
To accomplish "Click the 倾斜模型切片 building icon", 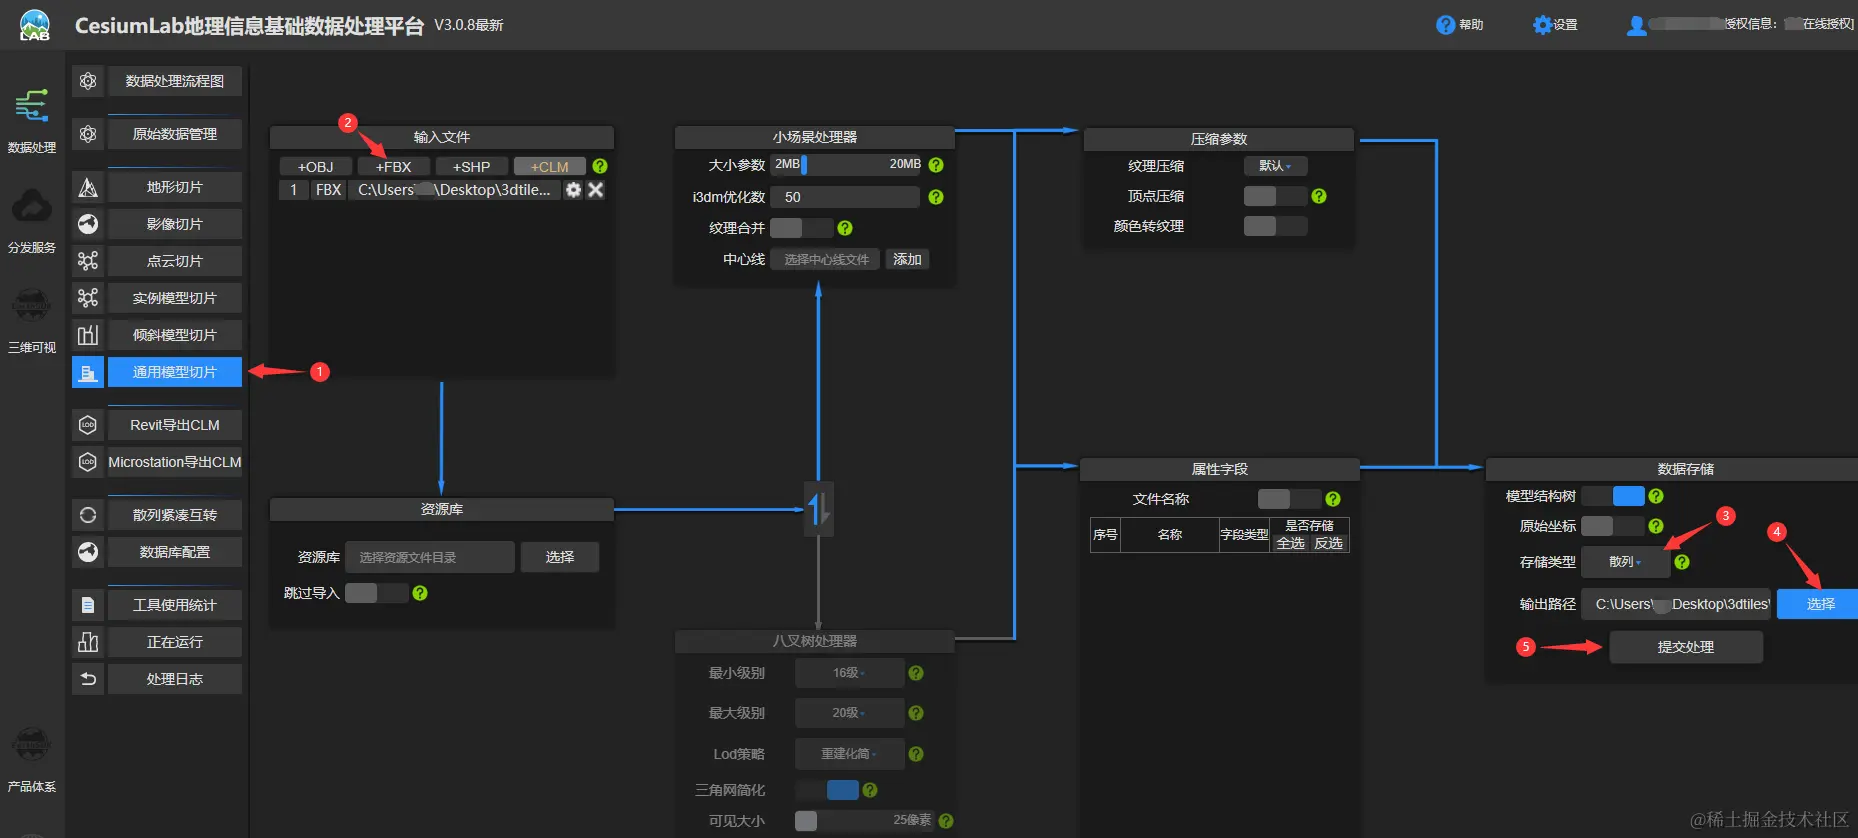I will [88, 335].
